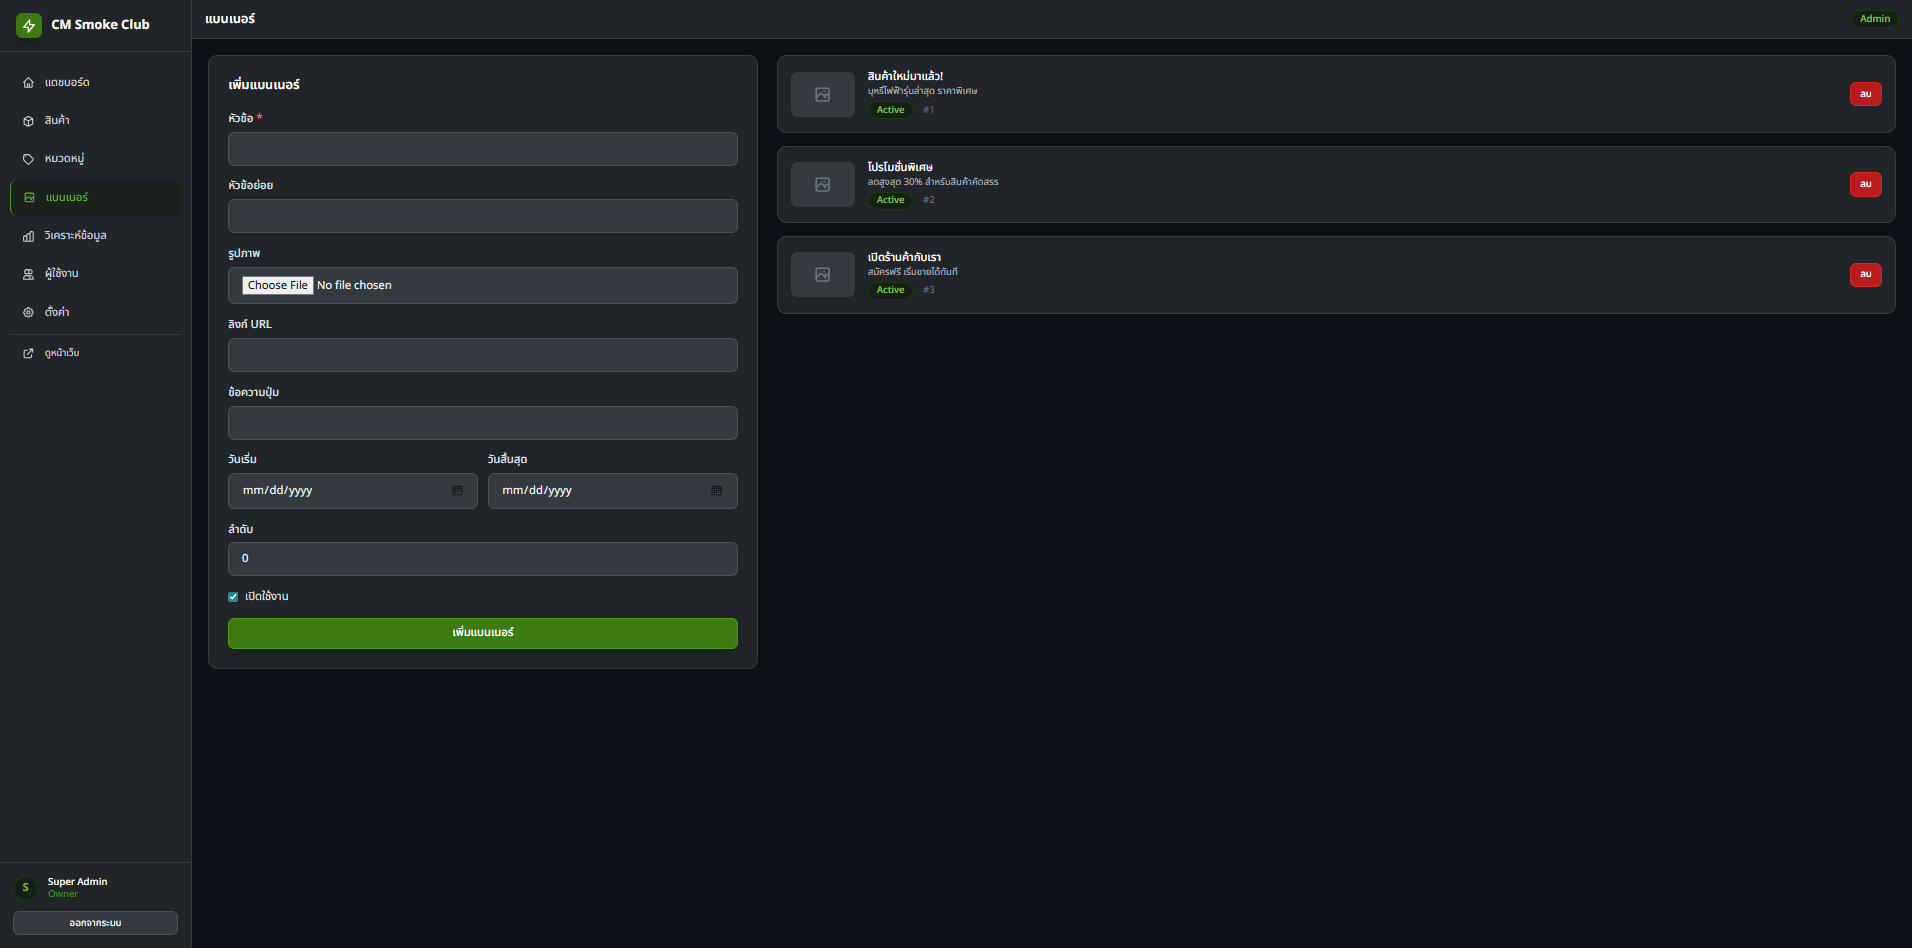Toggle the เปิดใช้งาน checkbox
The width and height of the screenshot is (1912, 948).
pyautogui.click(x=233, y=597)
